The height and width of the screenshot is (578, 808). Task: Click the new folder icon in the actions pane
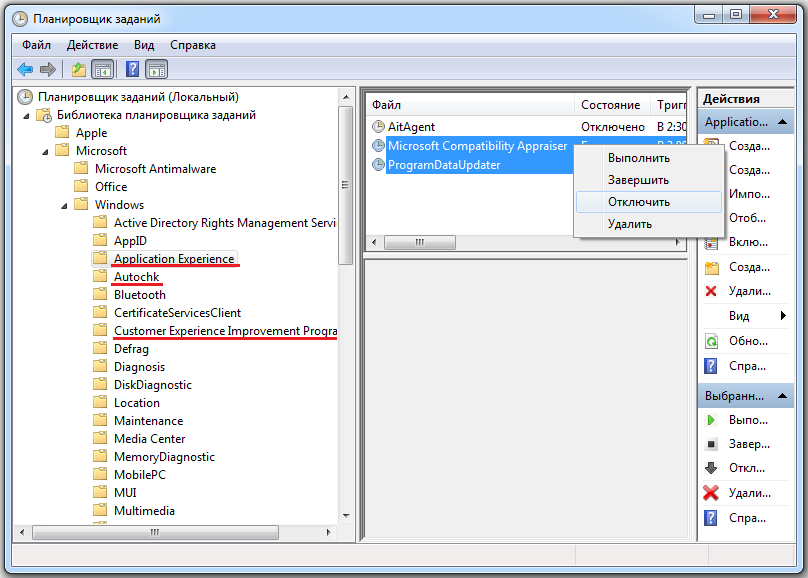coord(711,267)
